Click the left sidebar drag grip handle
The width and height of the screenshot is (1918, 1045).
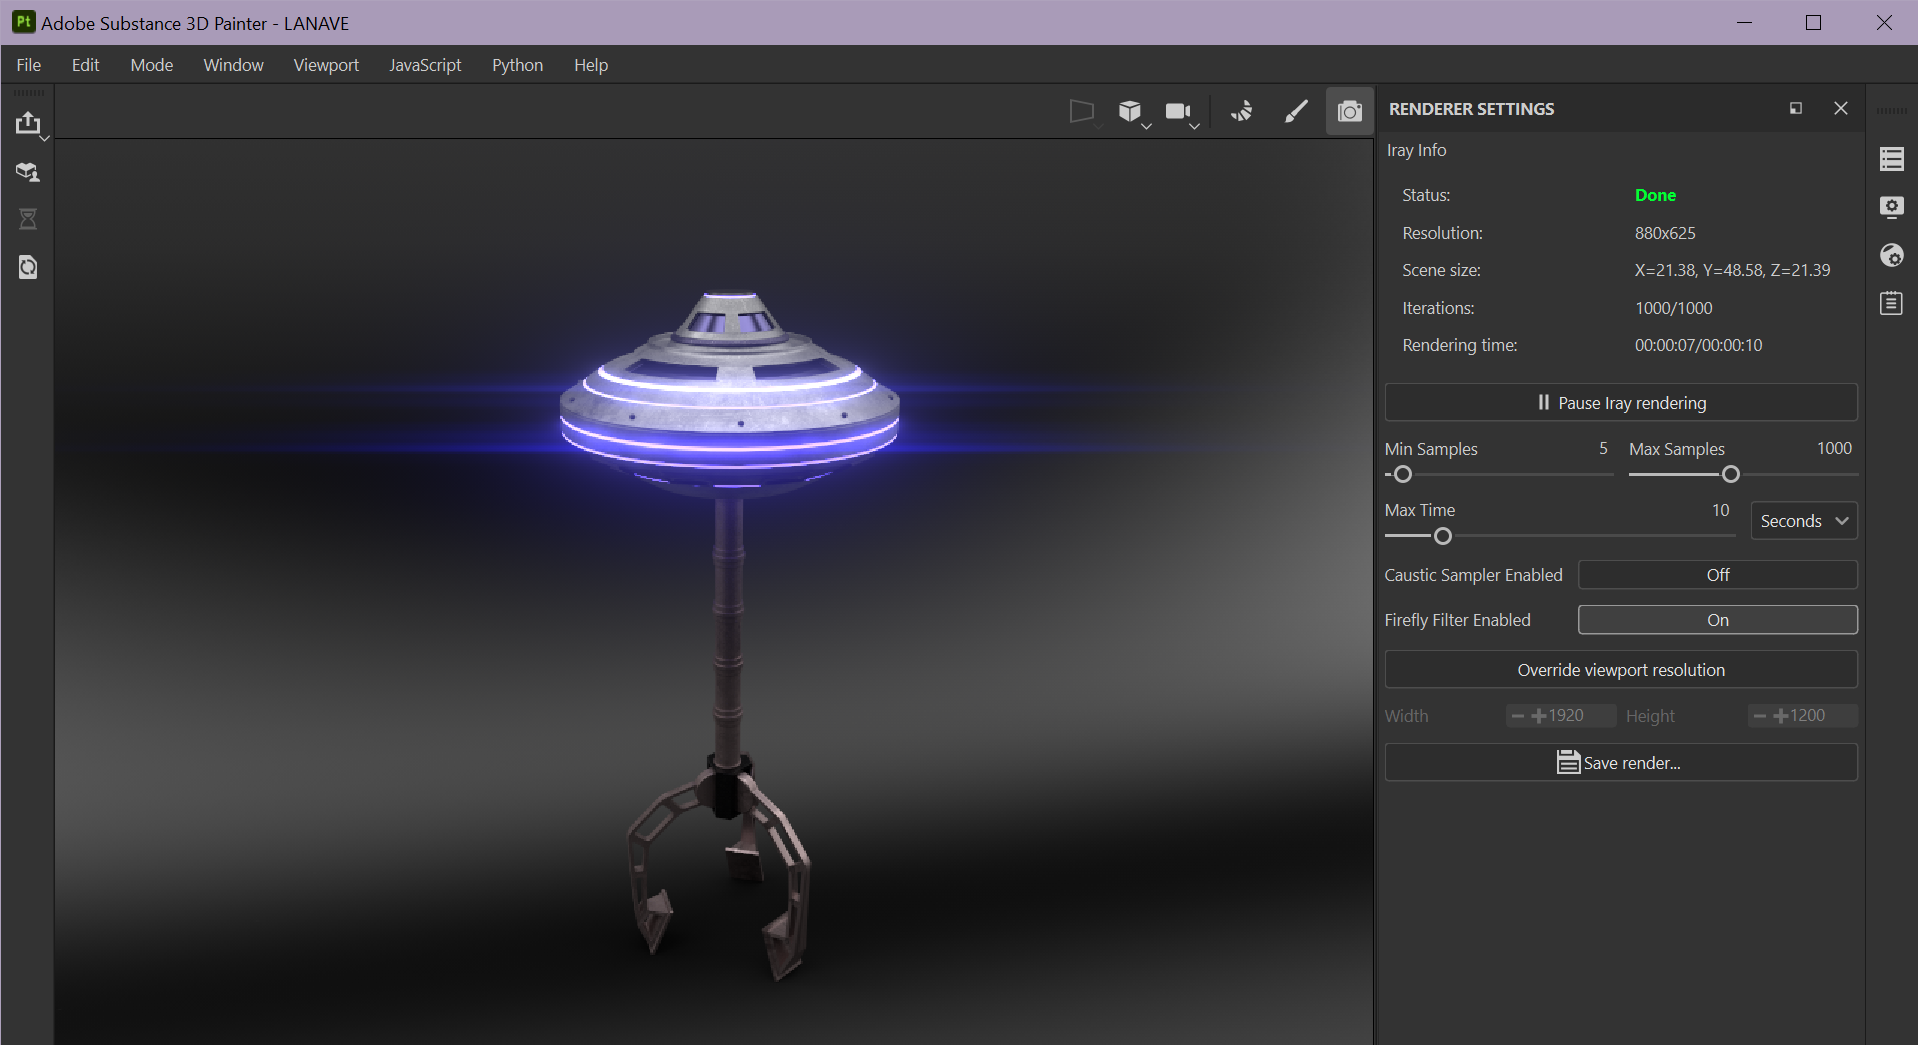point(28,92)
